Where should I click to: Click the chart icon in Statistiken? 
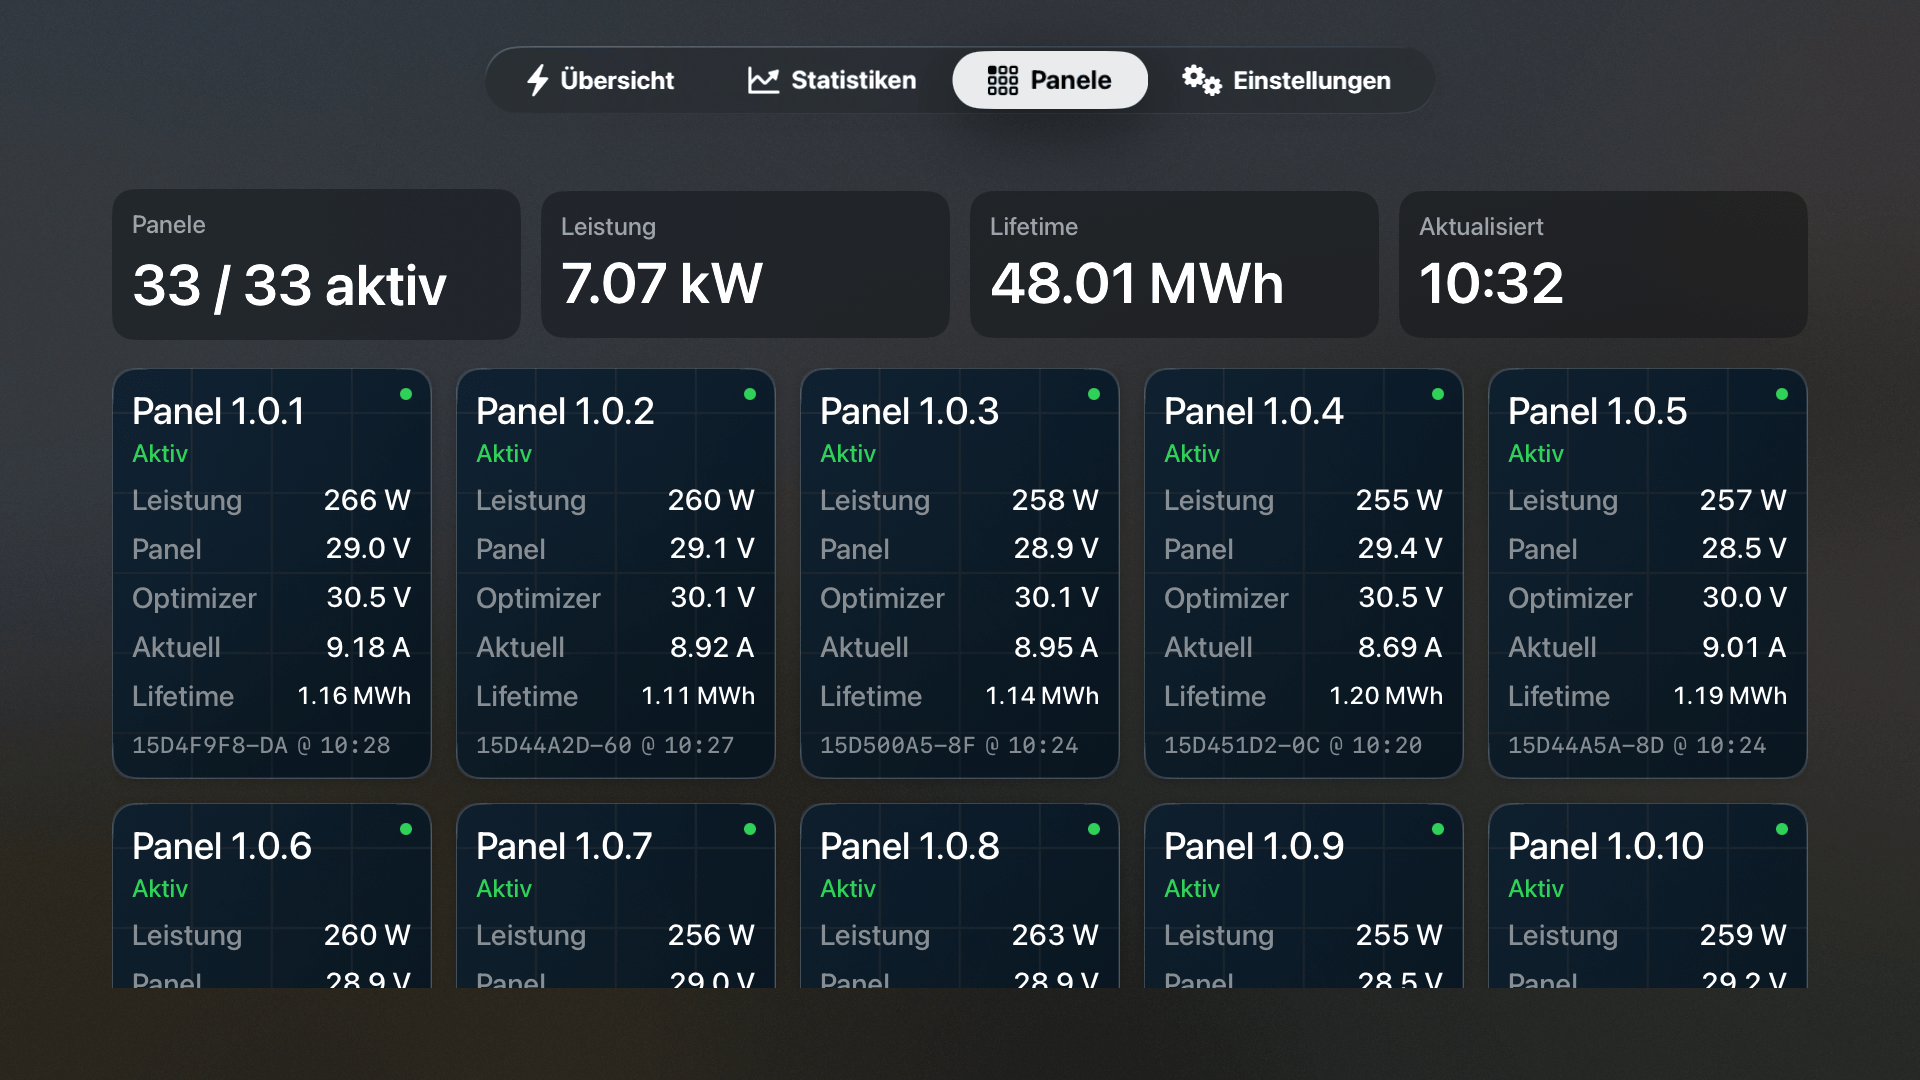pyautogui.click(x=763, y=80)
